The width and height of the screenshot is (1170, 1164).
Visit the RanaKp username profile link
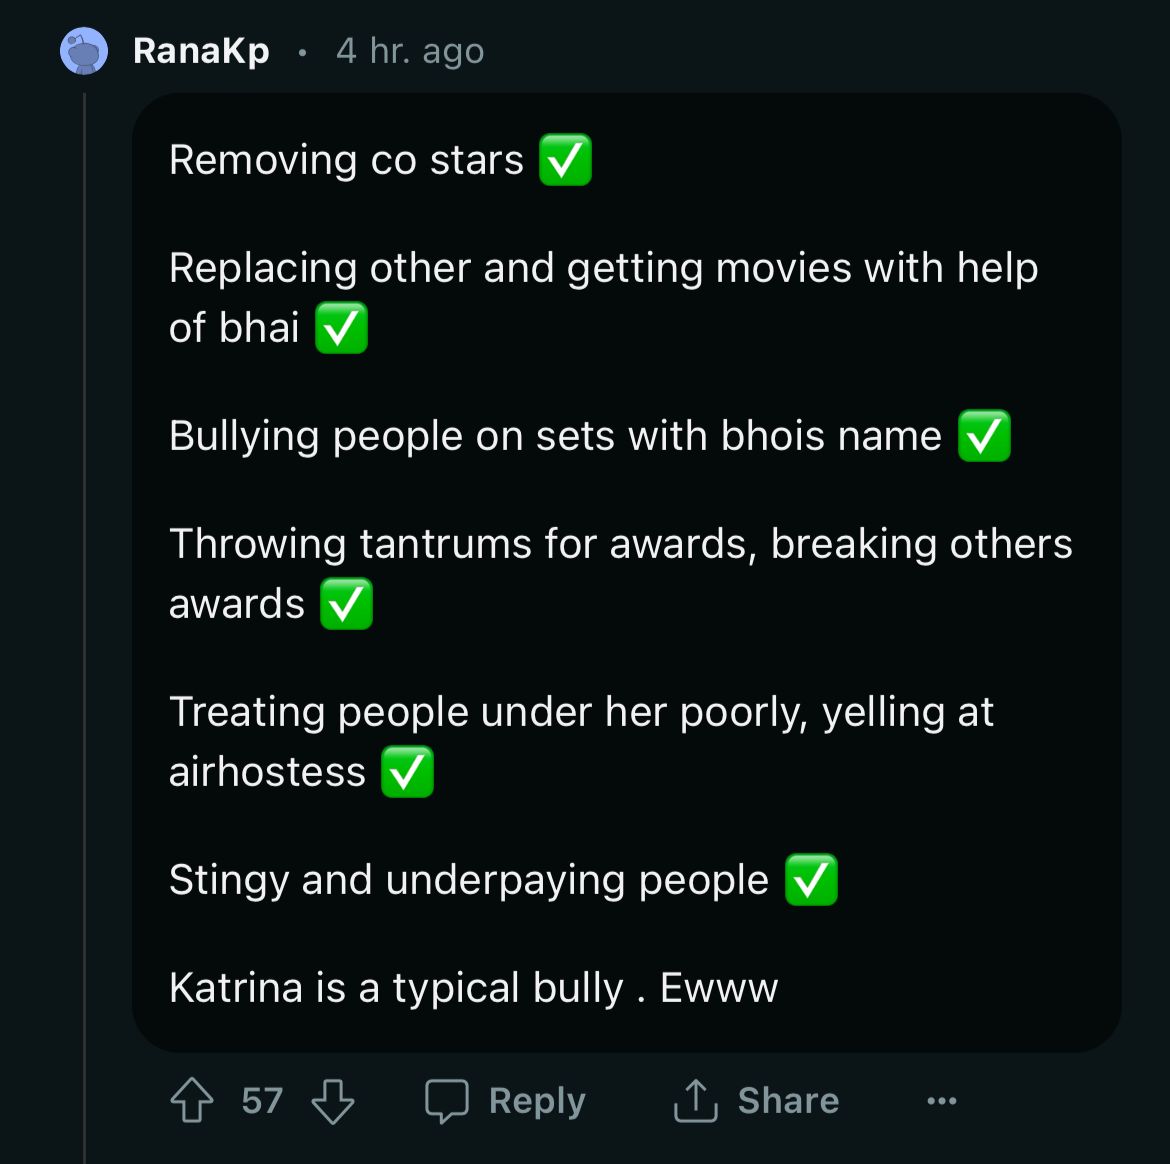coord(201,51)
